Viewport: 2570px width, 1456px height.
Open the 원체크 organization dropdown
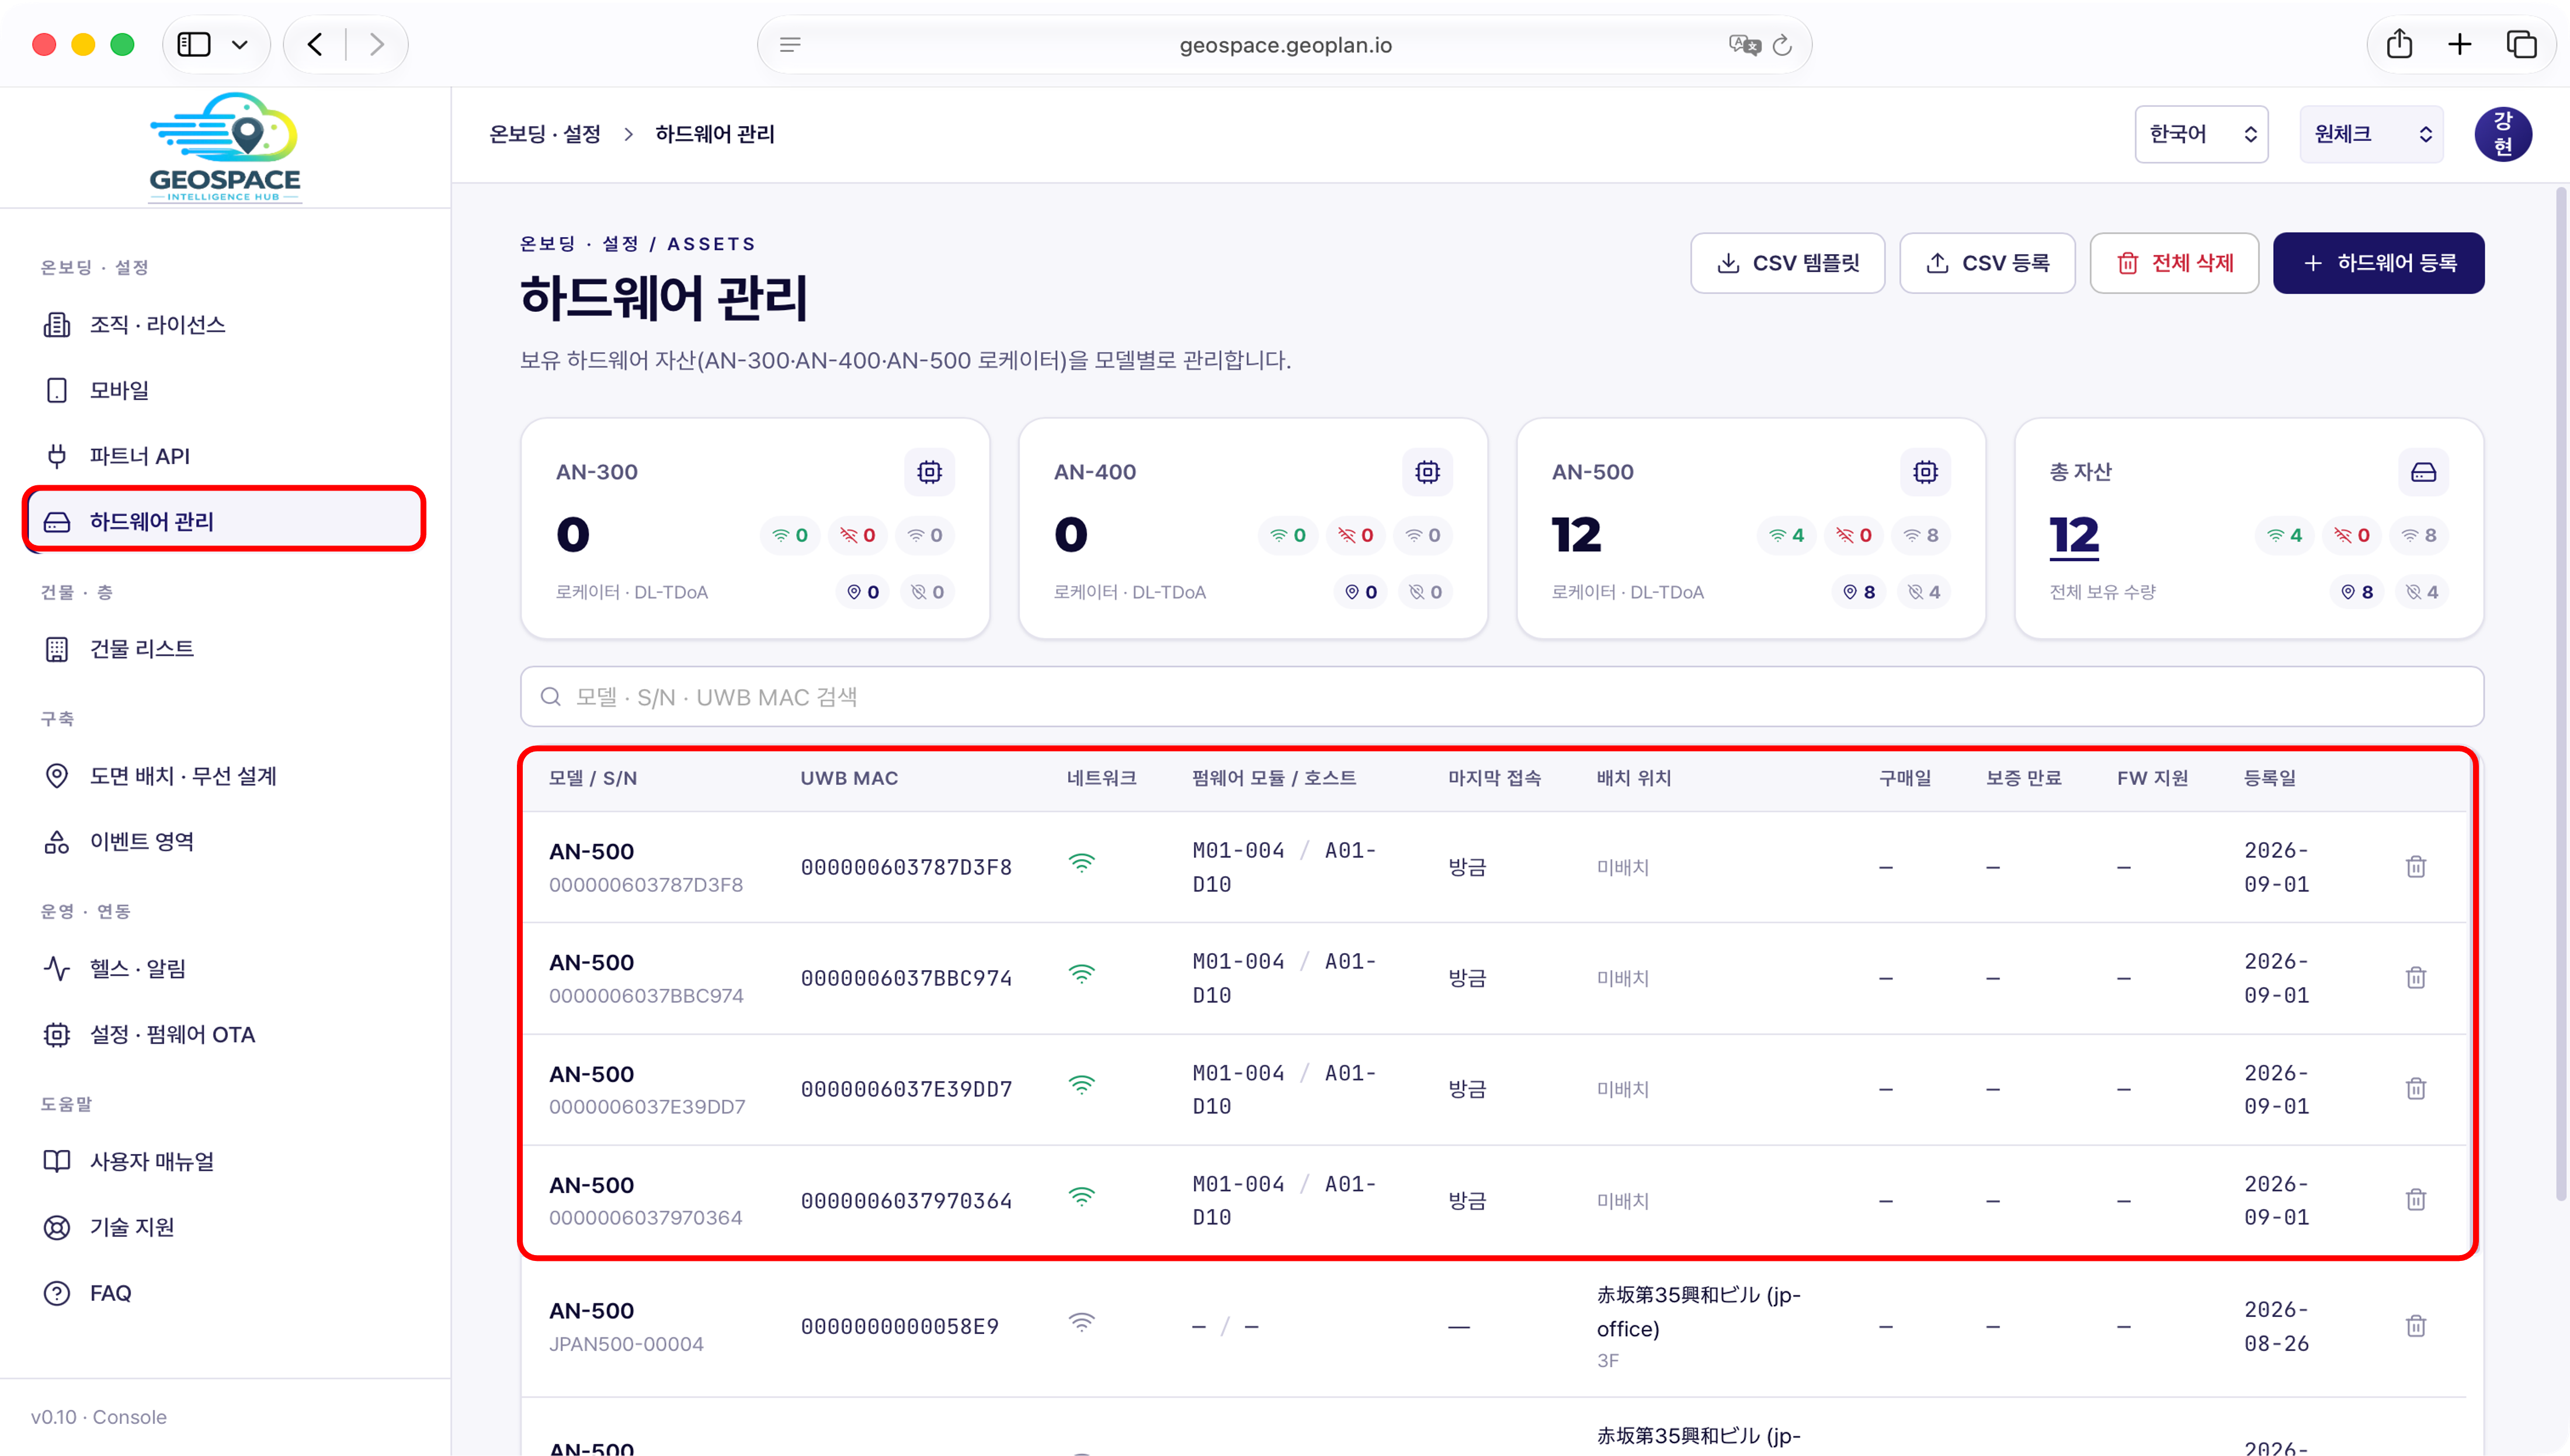pyautogui.click(x=2371, y=134)
